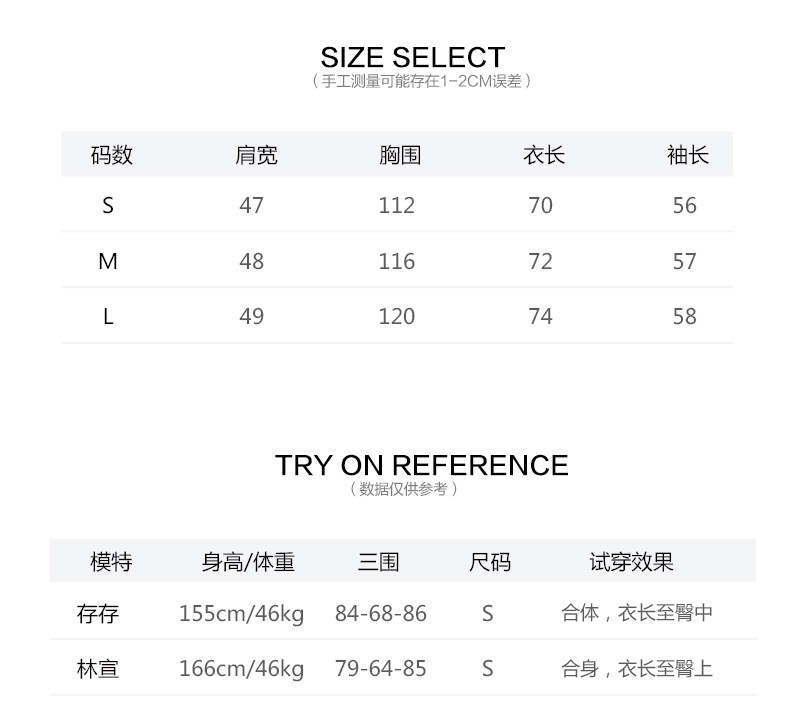
Task: Select the model name 林宣
Action: 98,668
